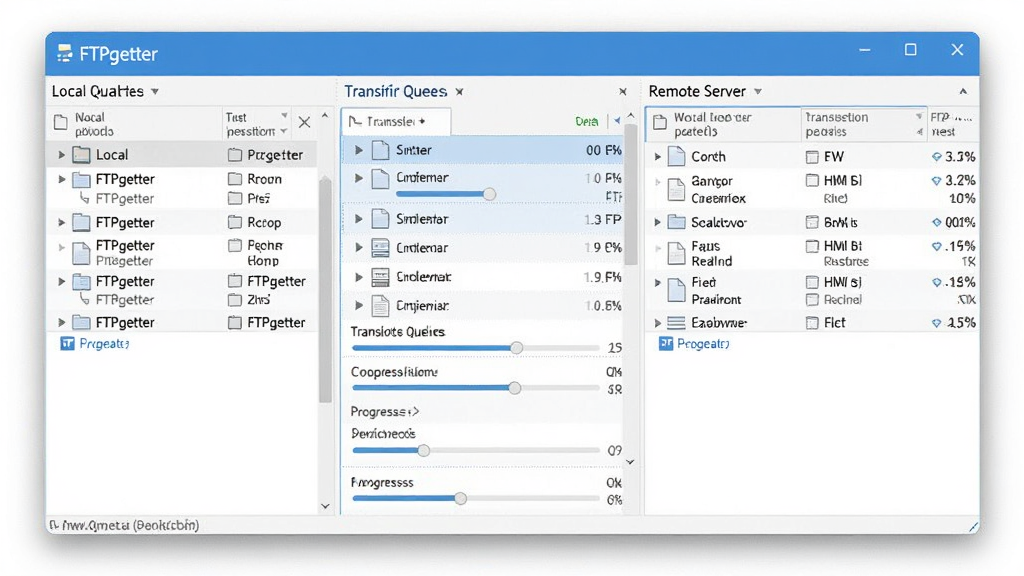Image resolution: width=1024 pixels, height=576 pixels.
Task: Click the Scalctvo folder icon
Action: [677, 222]
